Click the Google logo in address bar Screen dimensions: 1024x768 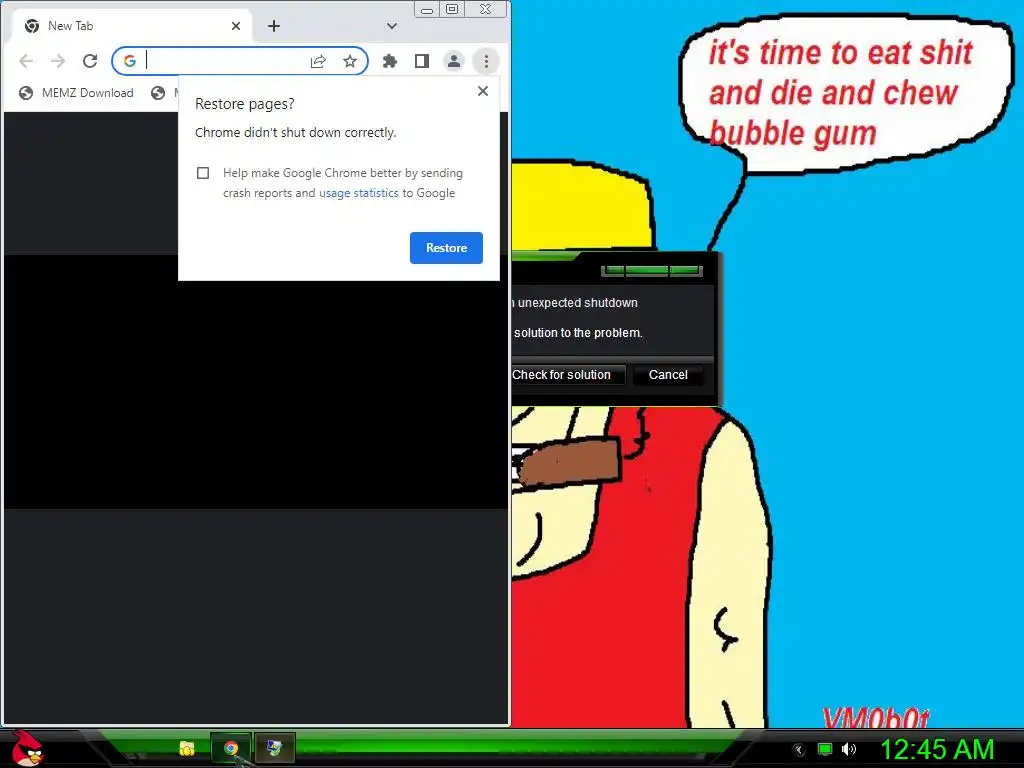(x=129, y=61)
